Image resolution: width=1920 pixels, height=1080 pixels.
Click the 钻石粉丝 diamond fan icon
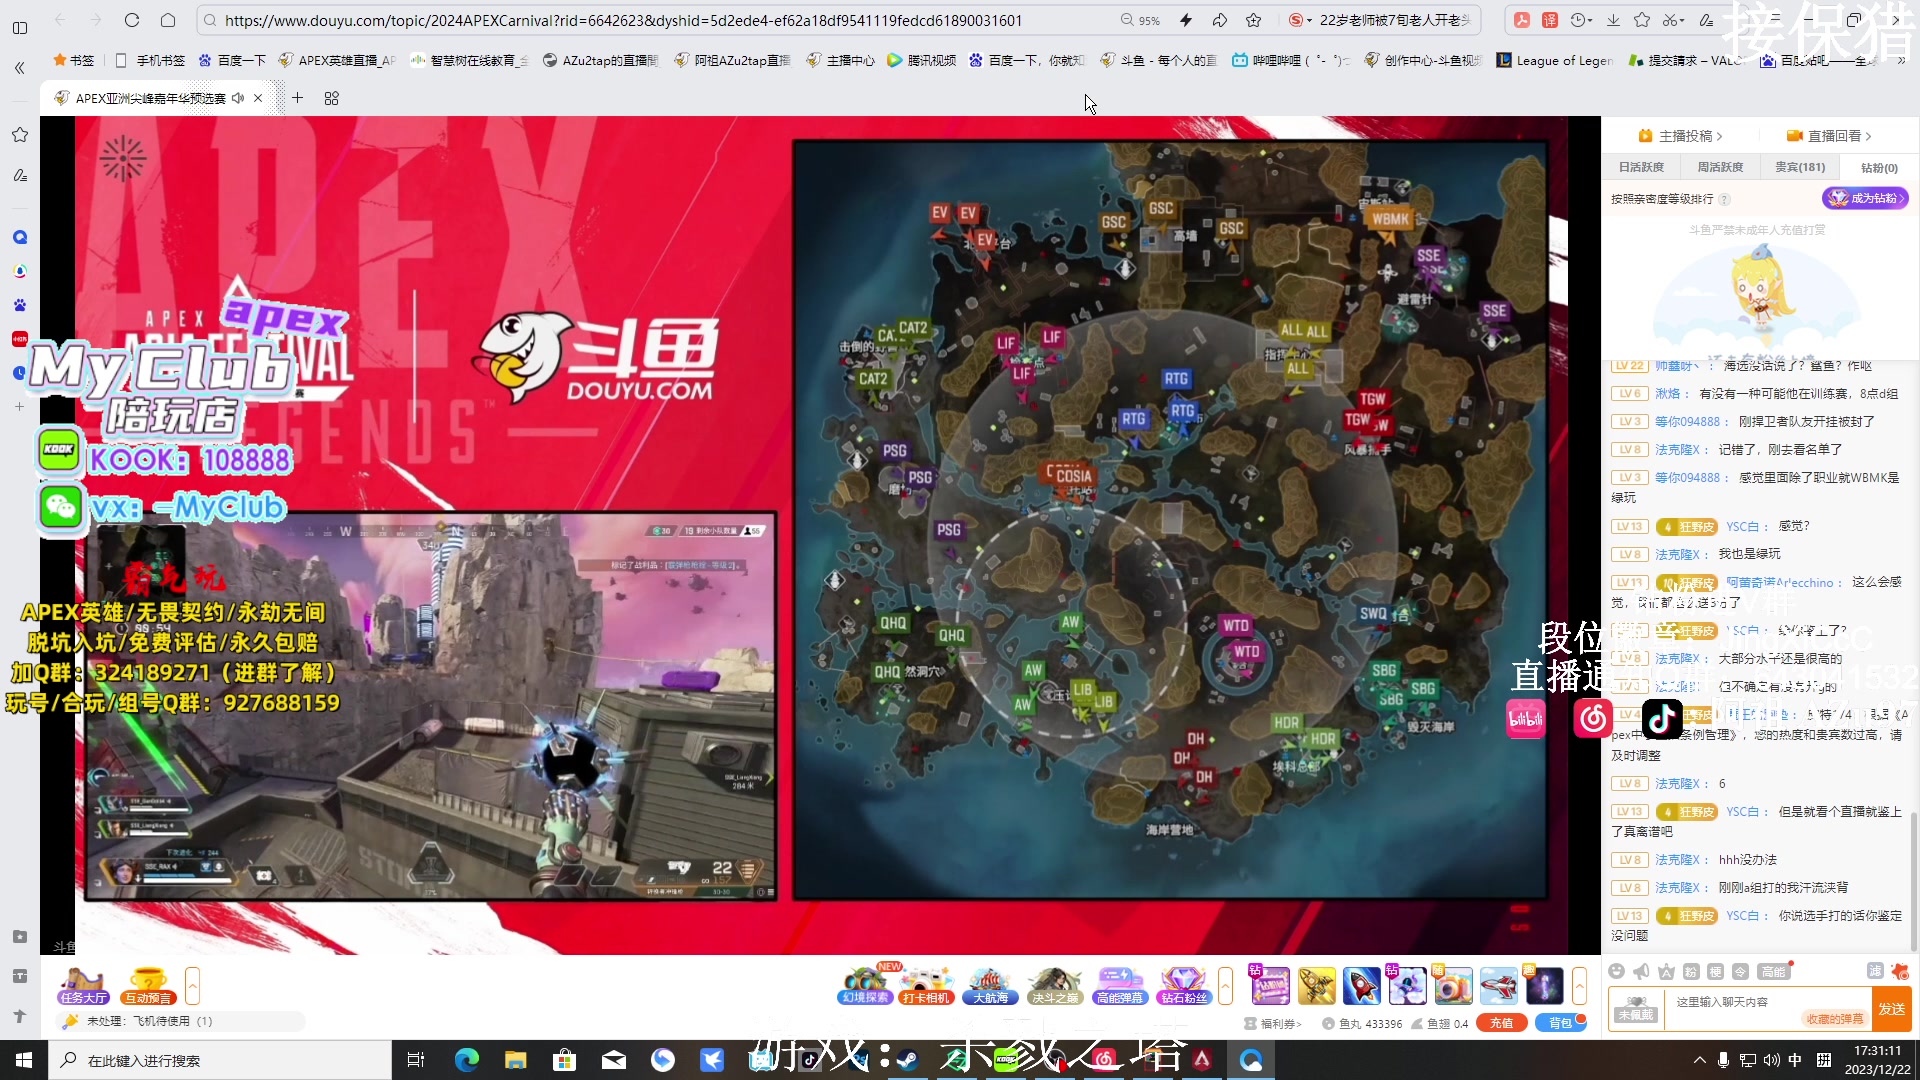pos(1184,986)
